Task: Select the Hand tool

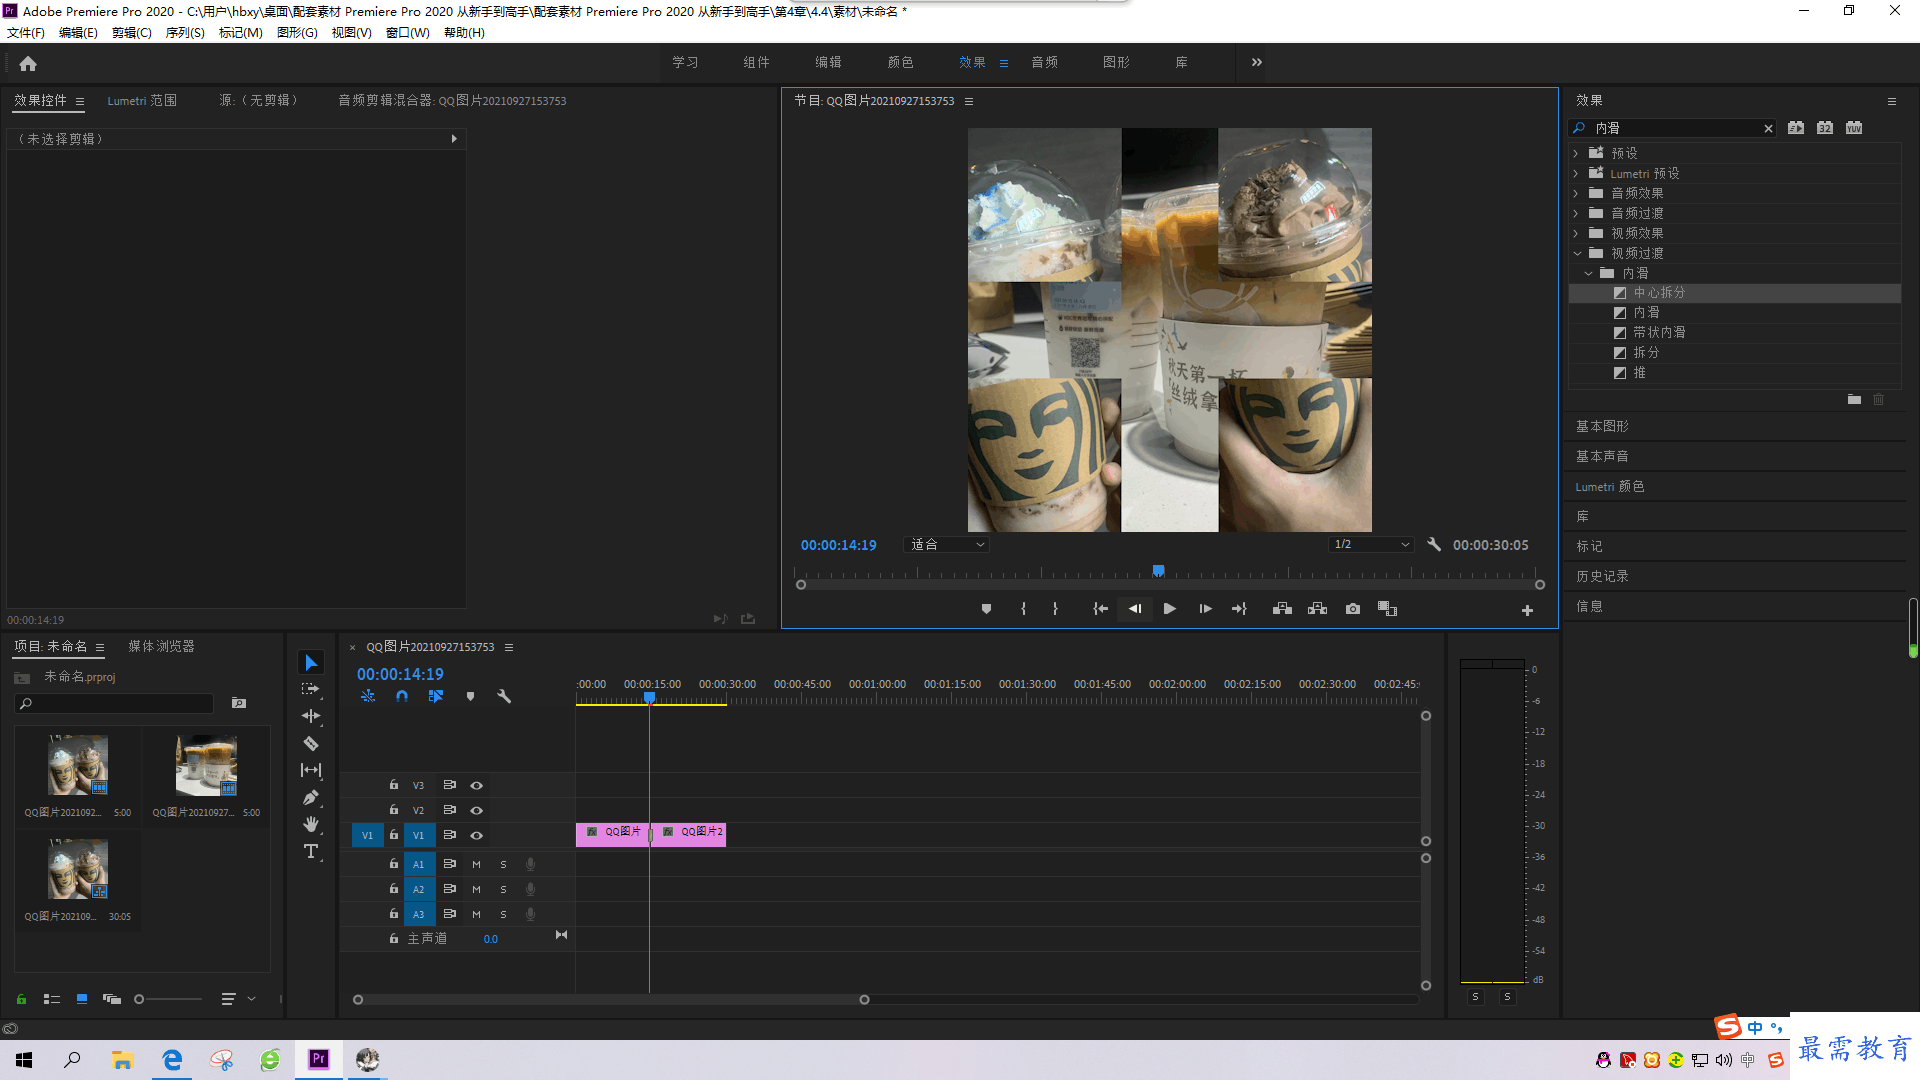Action: pos(311,824)
